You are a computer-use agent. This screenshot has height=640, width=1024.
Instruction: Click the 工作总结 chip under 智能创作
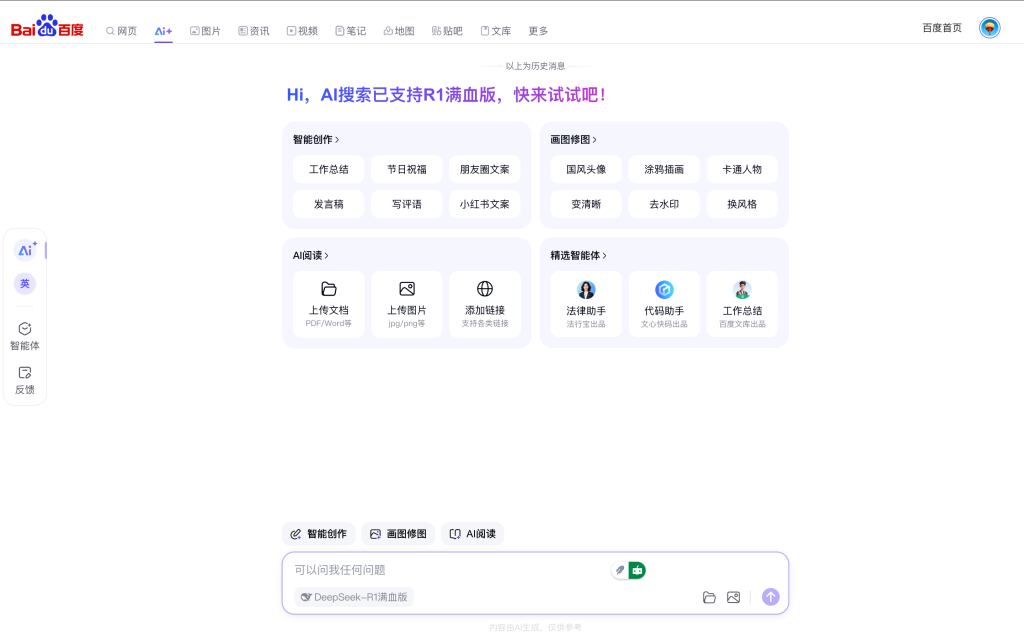click(328, 169)
